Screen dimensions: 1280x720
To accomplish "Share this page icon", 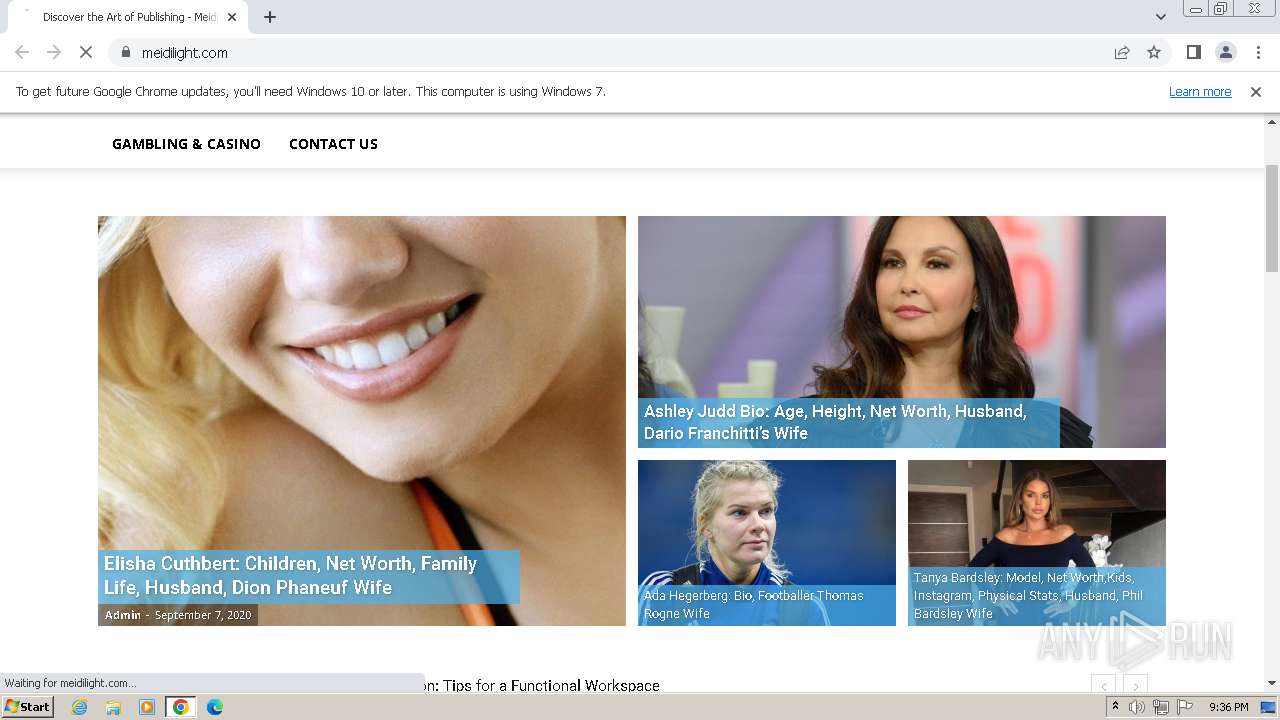I will pyautogui.click(x=1122, y=53).
